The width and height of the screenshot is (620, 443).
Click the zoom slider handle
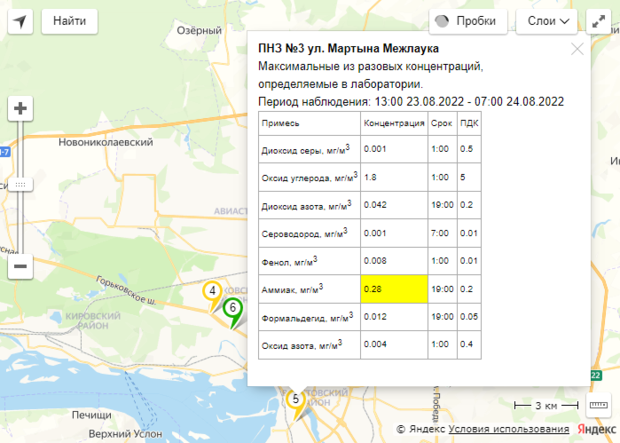tap(20, 185)
